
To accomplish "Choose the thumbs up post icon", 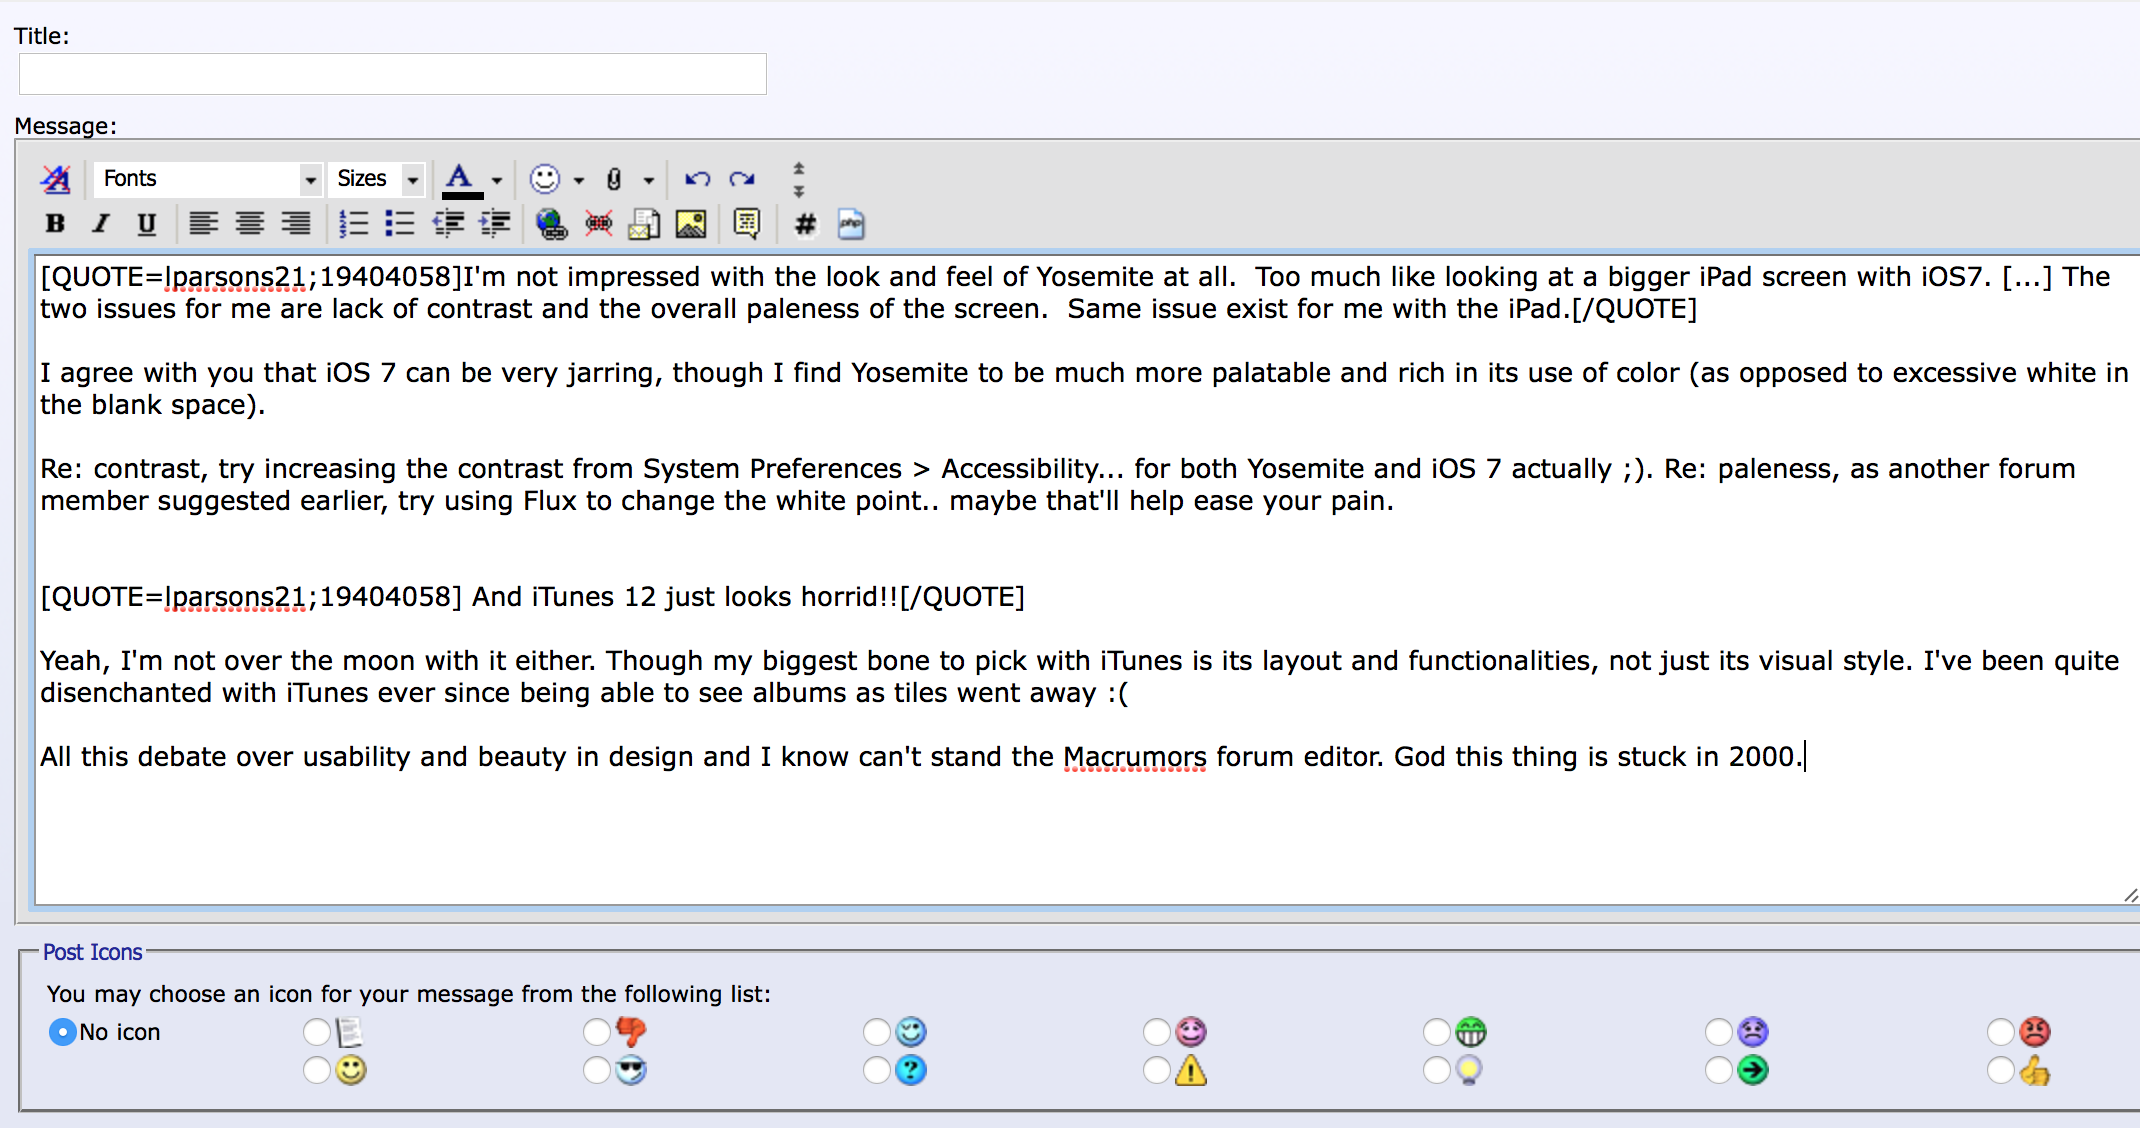I will [x=2035, y=1071].
